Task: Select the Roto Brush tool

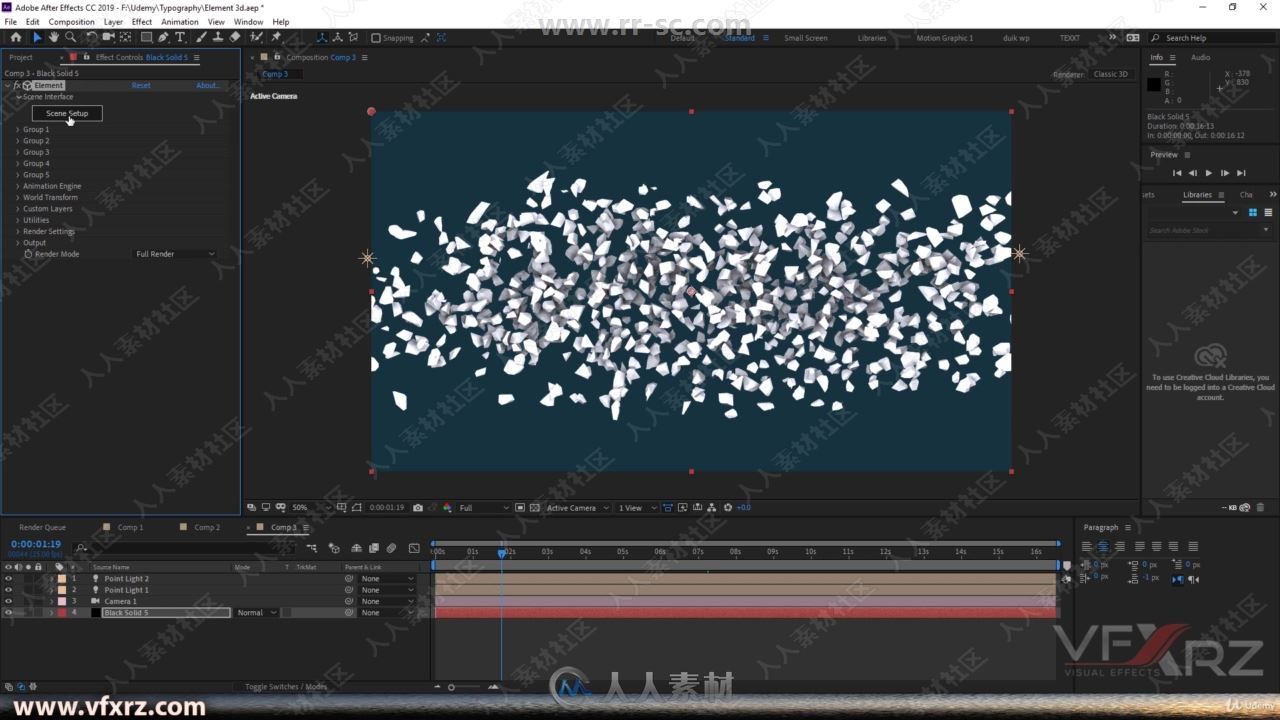Action: tap(257, 37)
